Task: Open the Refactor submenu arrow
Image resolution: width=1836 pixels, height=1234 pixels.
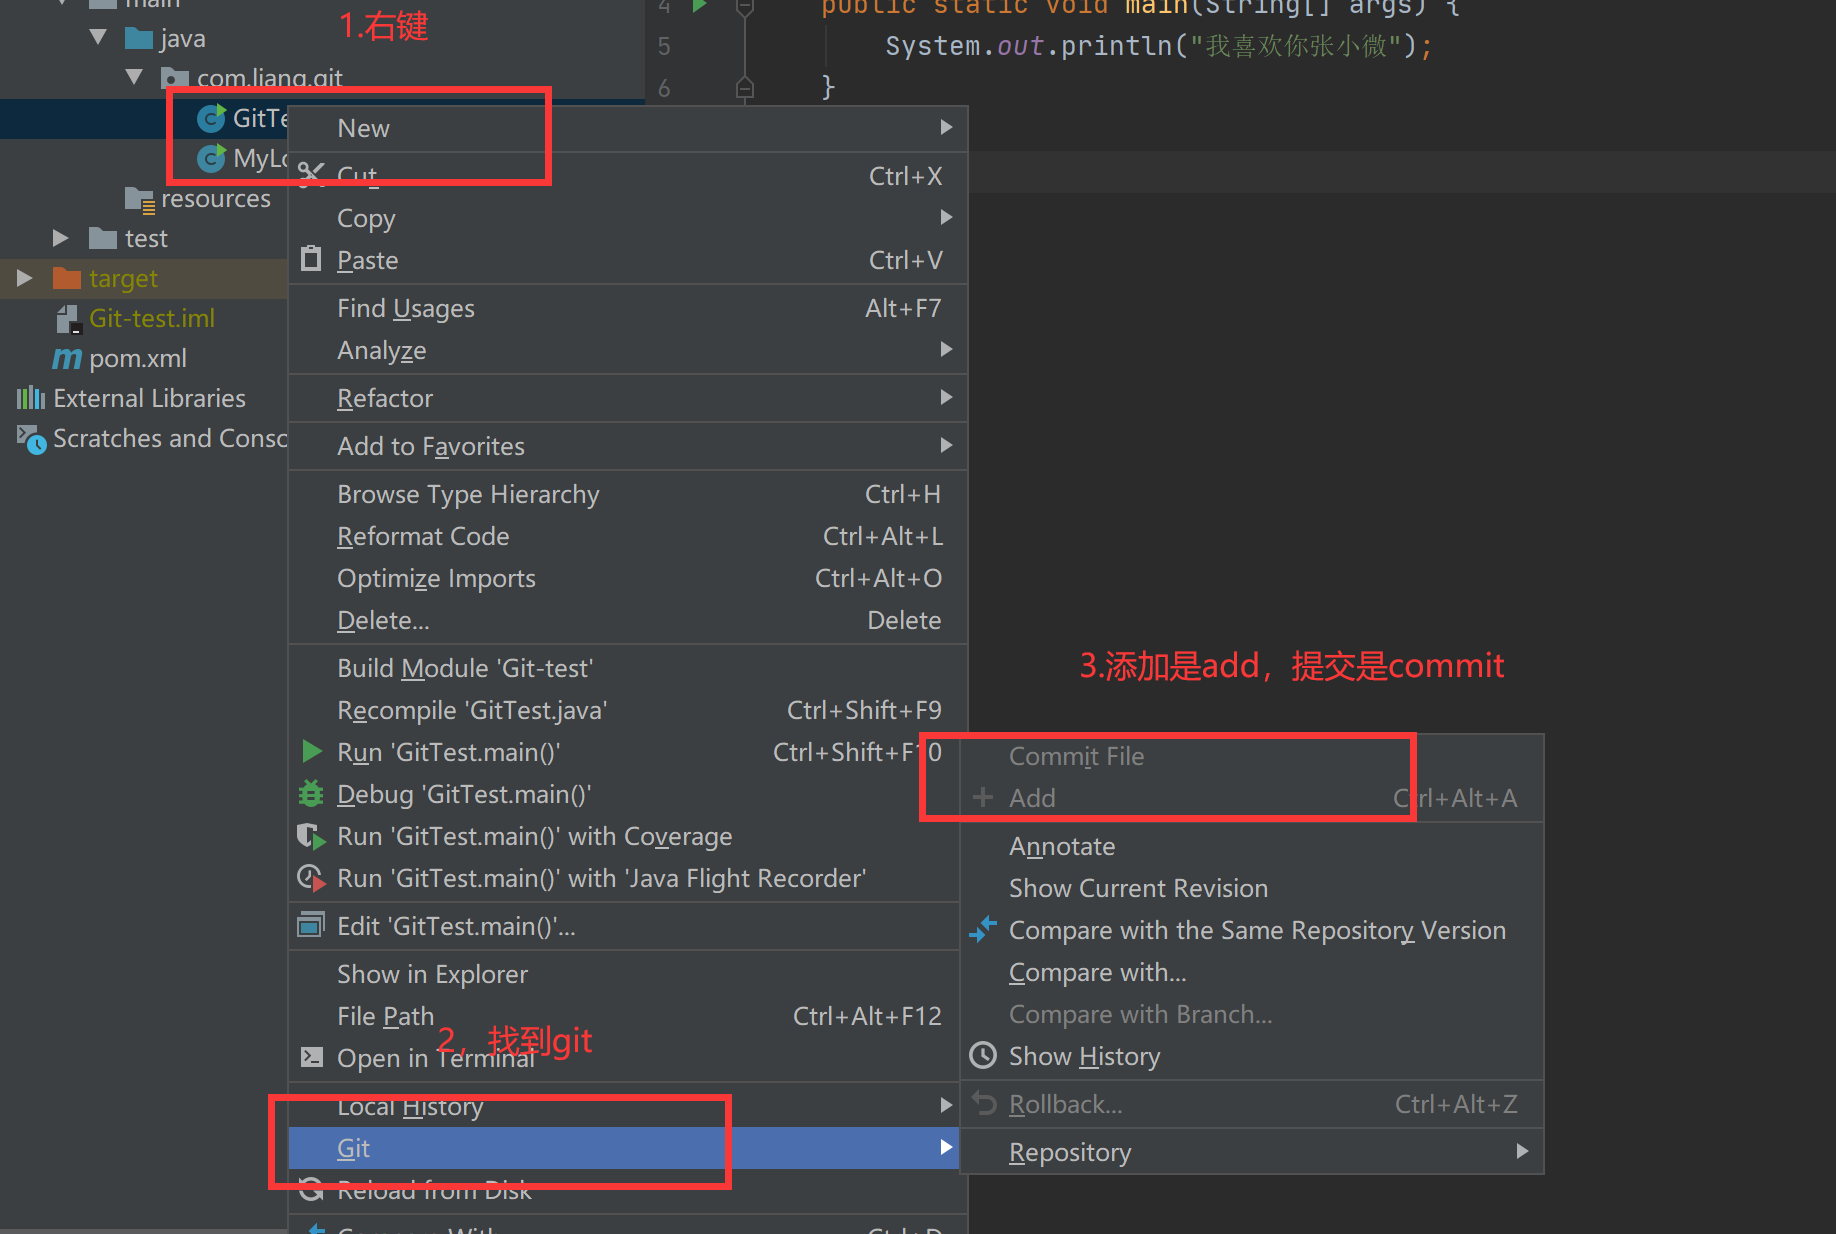Action: (x=946, y=397)
